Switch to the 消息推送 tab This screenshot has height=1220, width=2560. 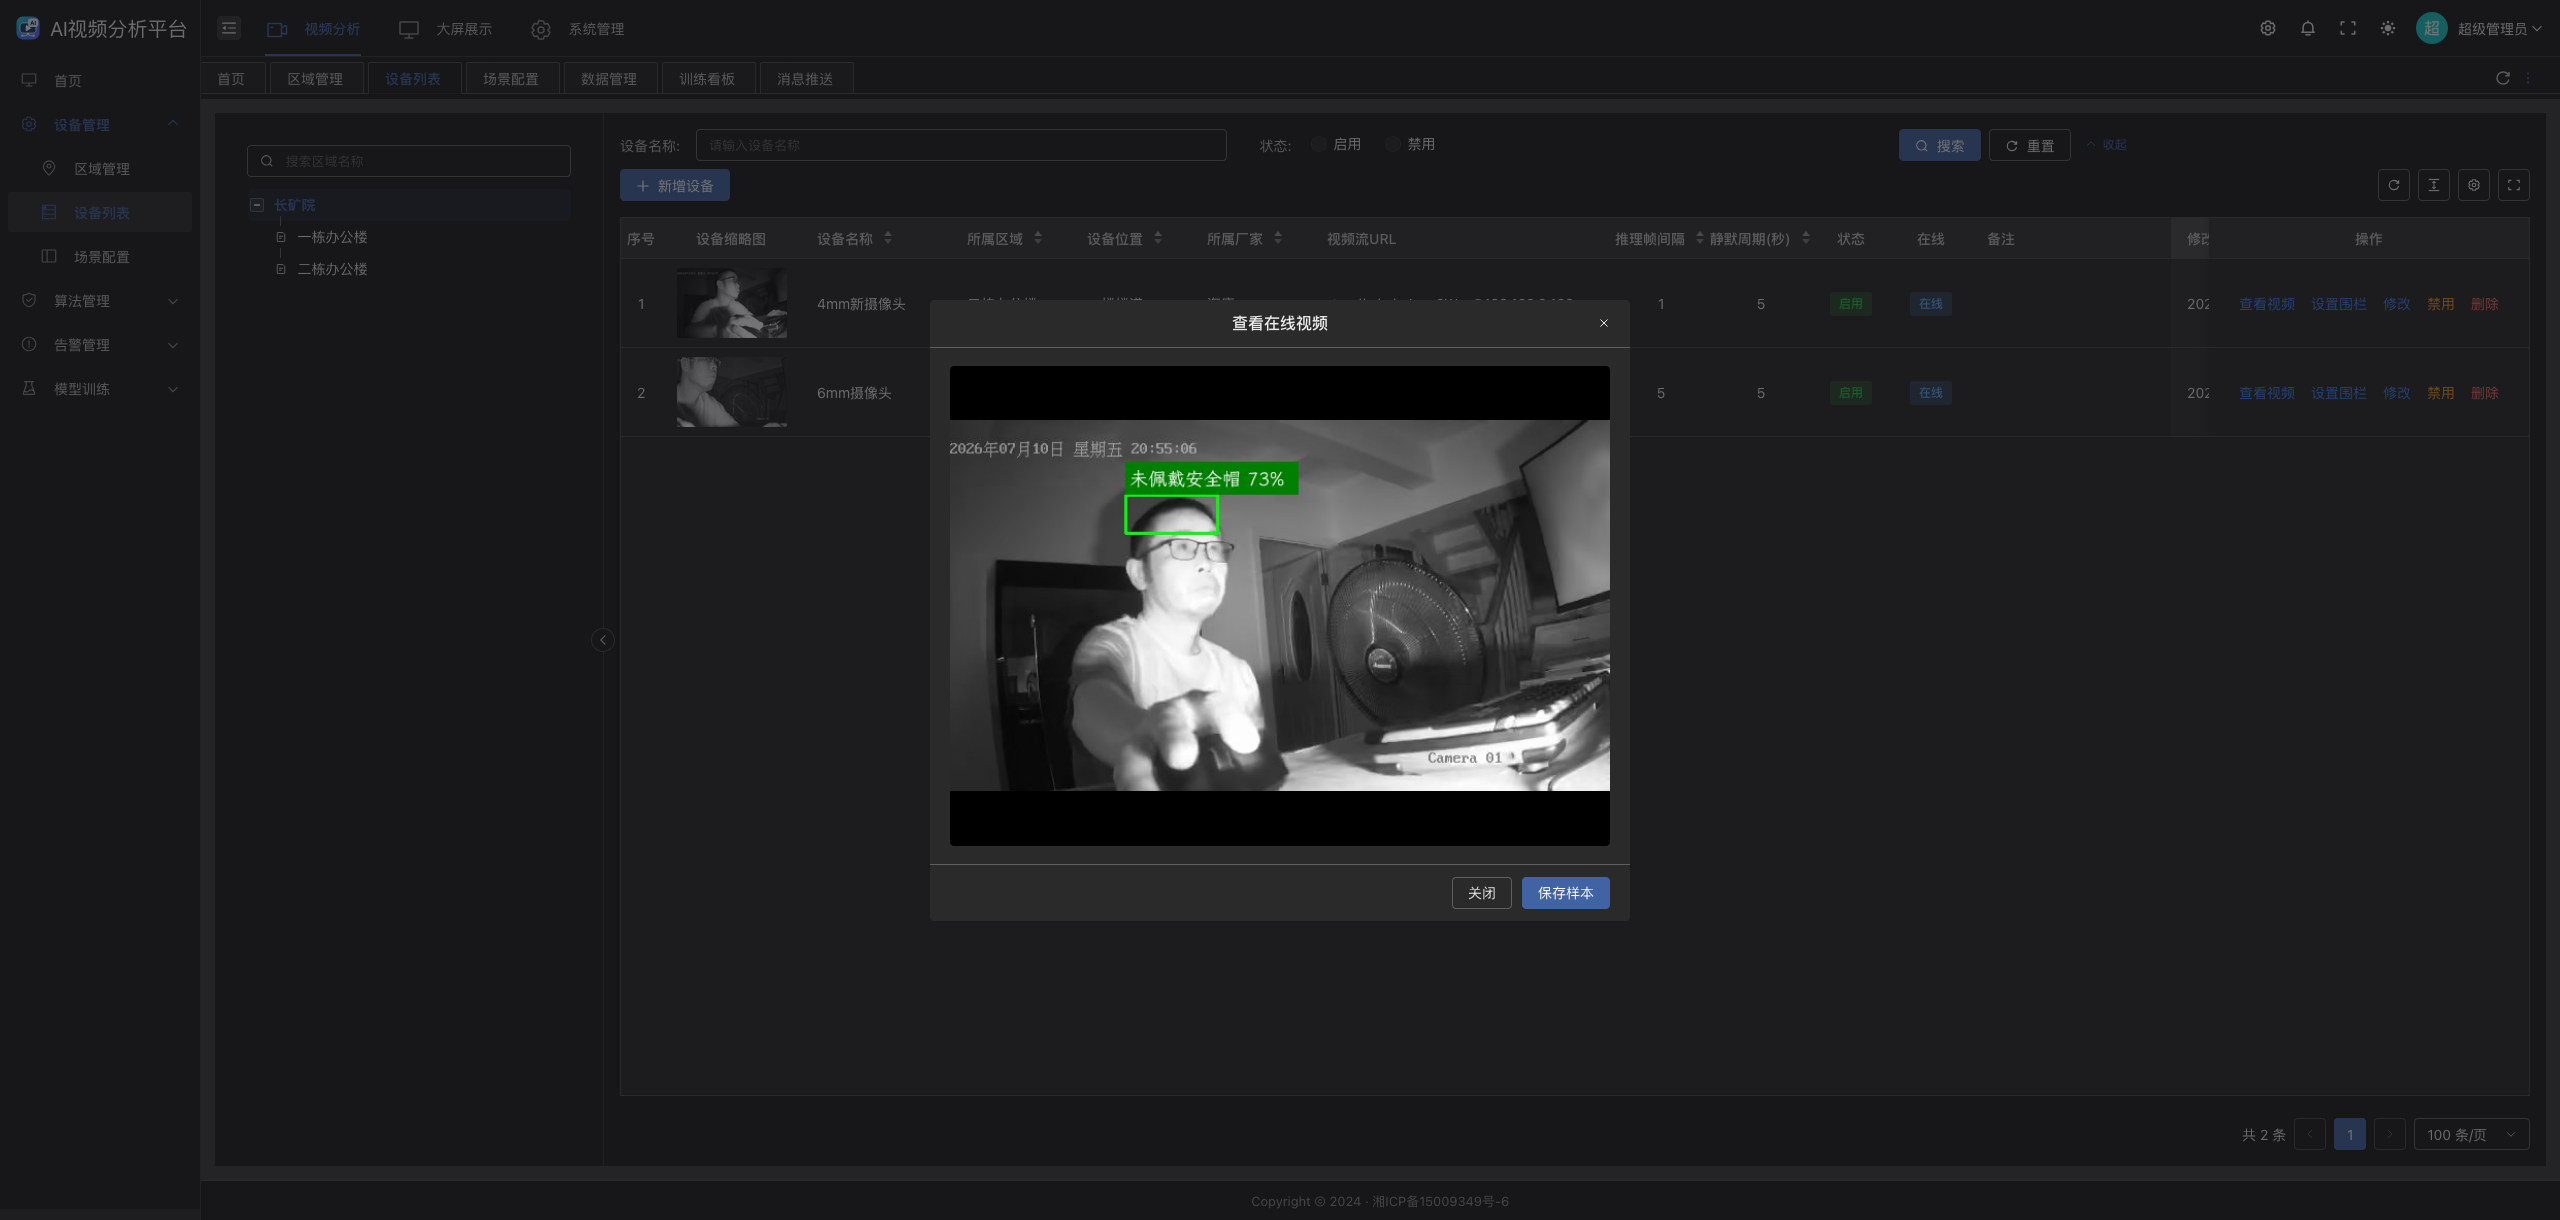pyautogui.click(x=805, y=78)
